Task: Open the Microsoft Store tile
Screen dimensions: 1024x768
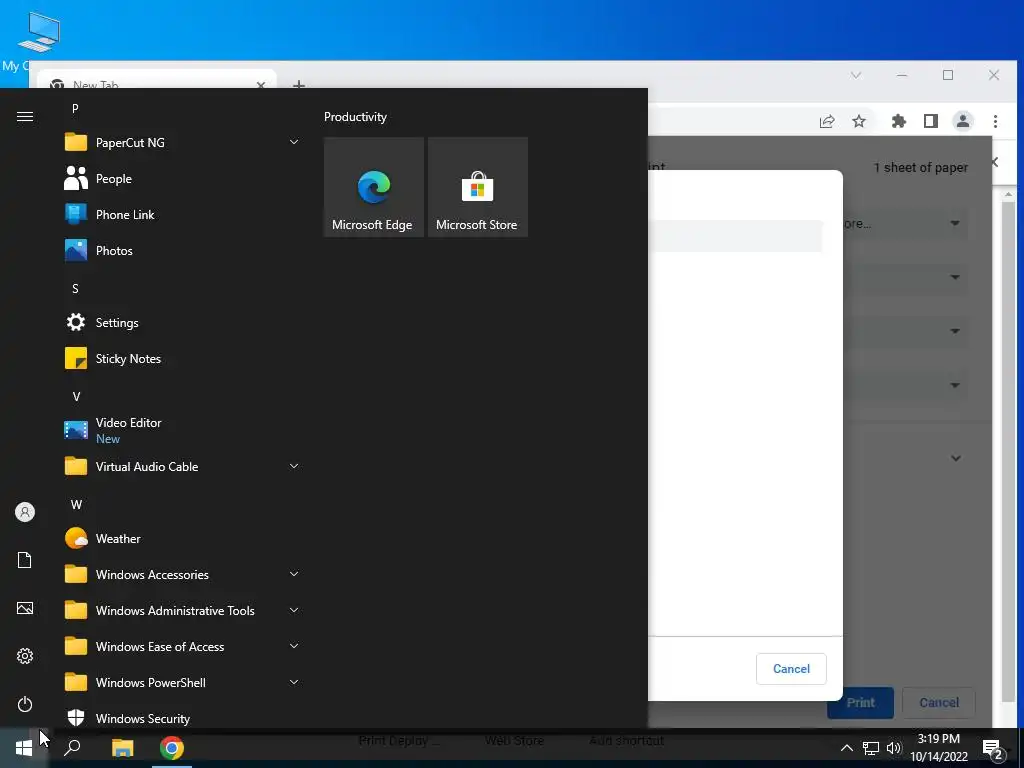Action: (477, 187)
